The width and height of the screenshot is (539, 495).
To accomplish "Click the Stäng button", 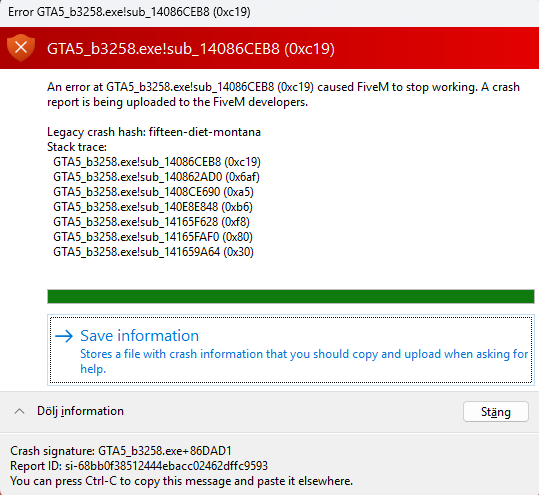I will tap(495, 411).
